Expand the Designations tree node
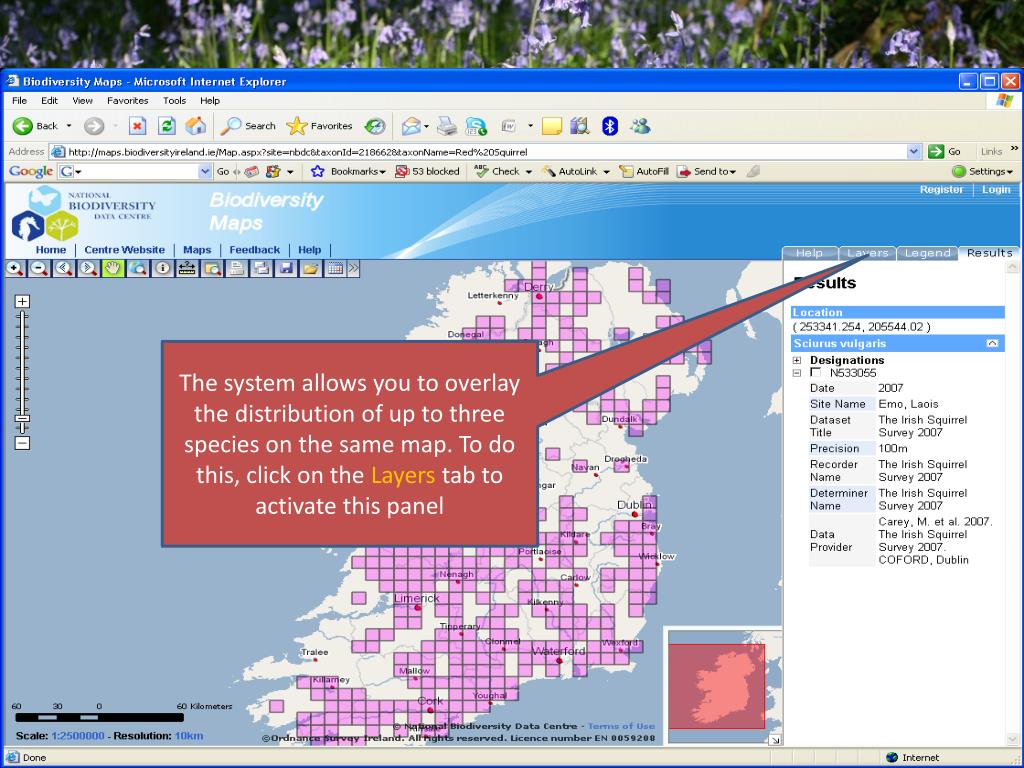This screenshot has height=768, width=1024. (x=797, y=360)
